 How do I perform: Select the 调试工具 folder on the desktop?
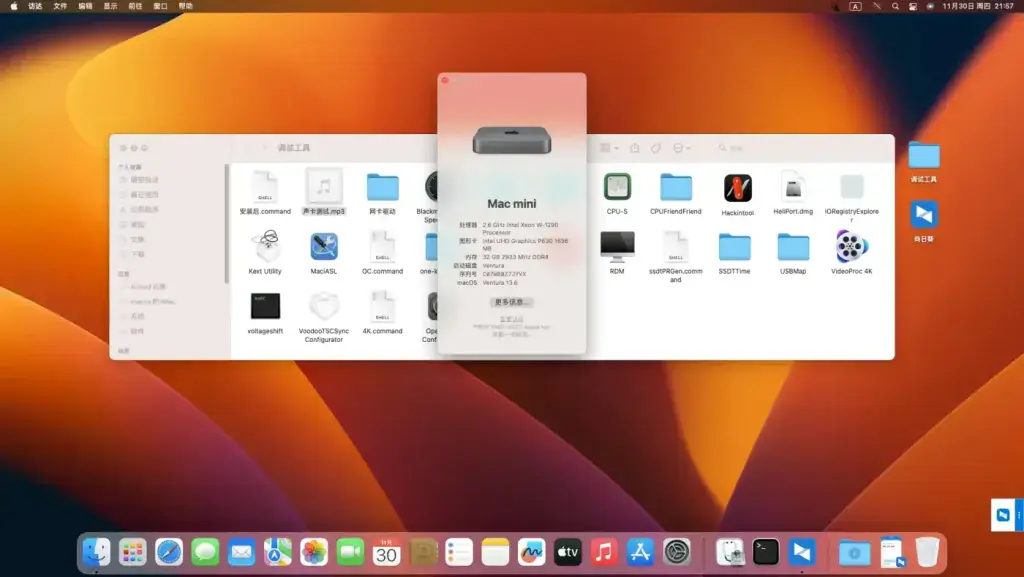924,156
